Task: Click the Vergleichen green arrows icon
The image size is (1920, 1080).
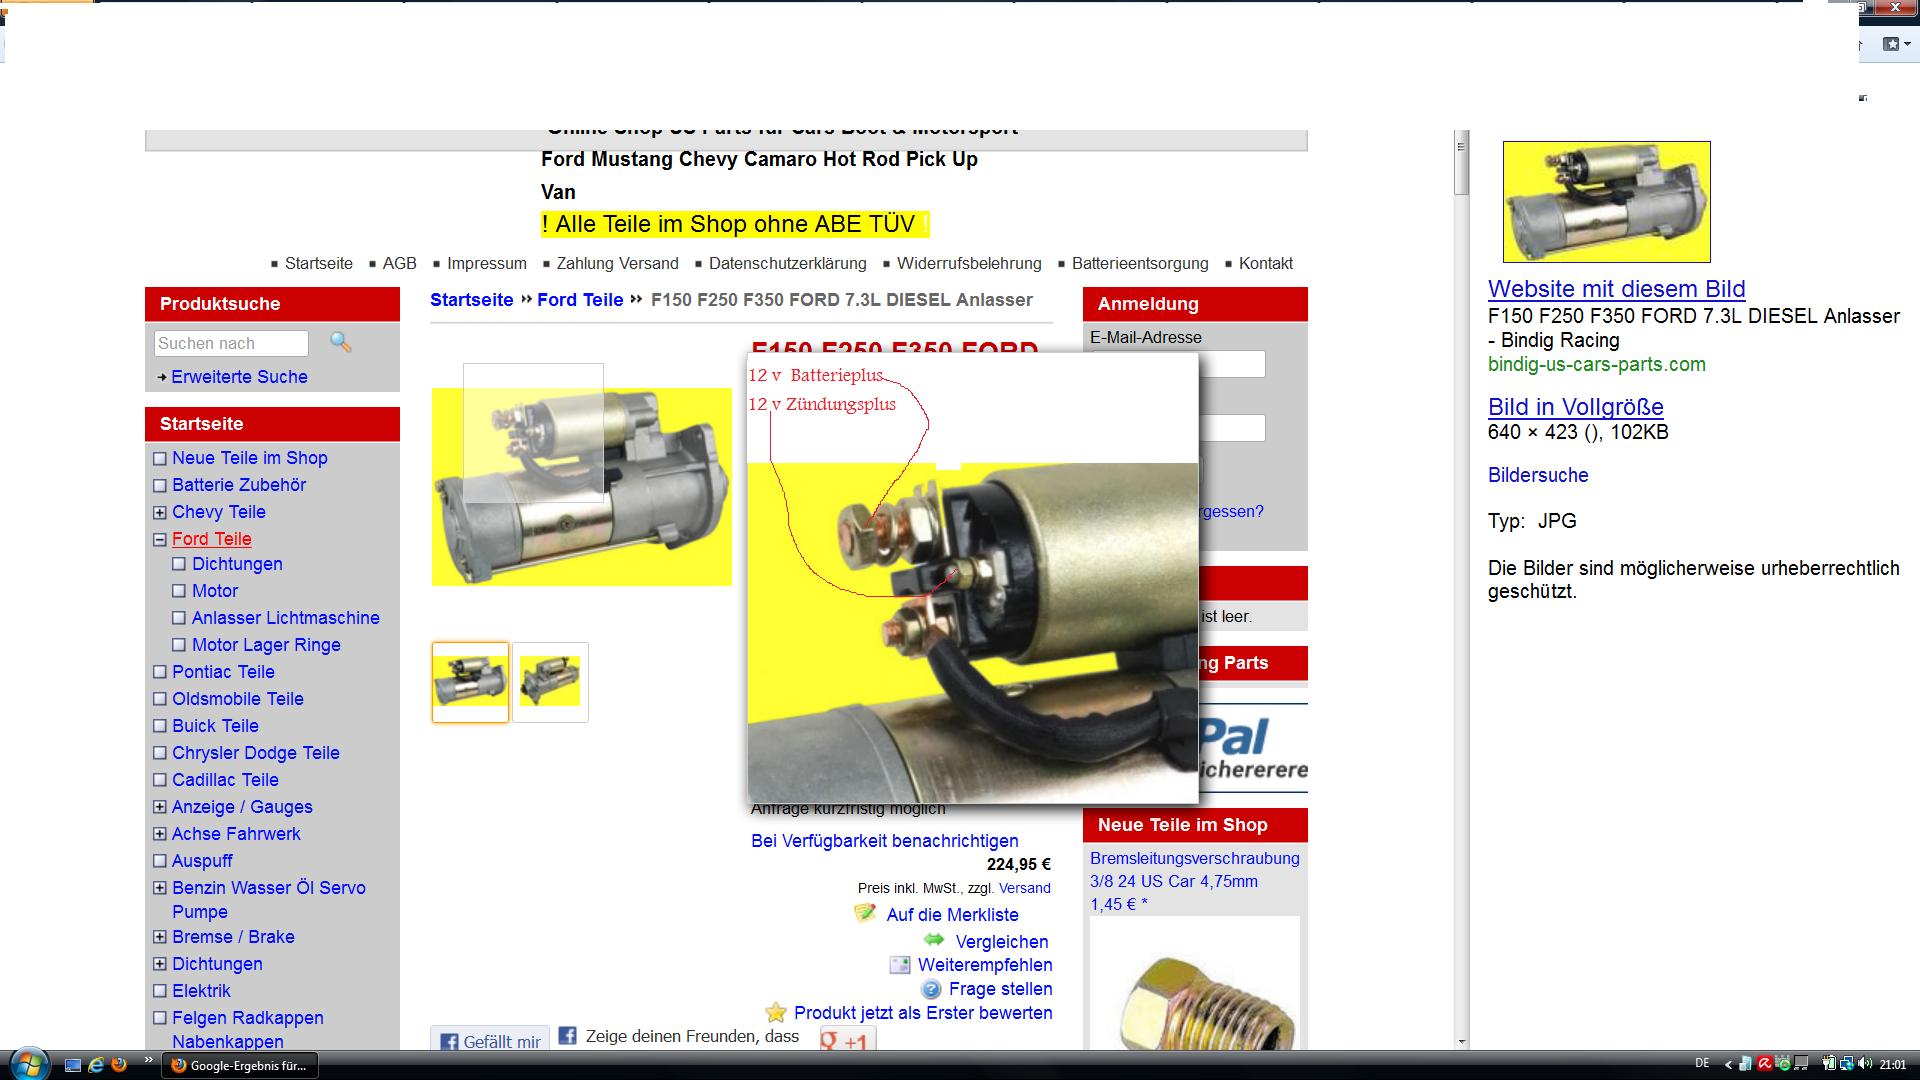Action: pyautogui.click(x=934, y=939)
